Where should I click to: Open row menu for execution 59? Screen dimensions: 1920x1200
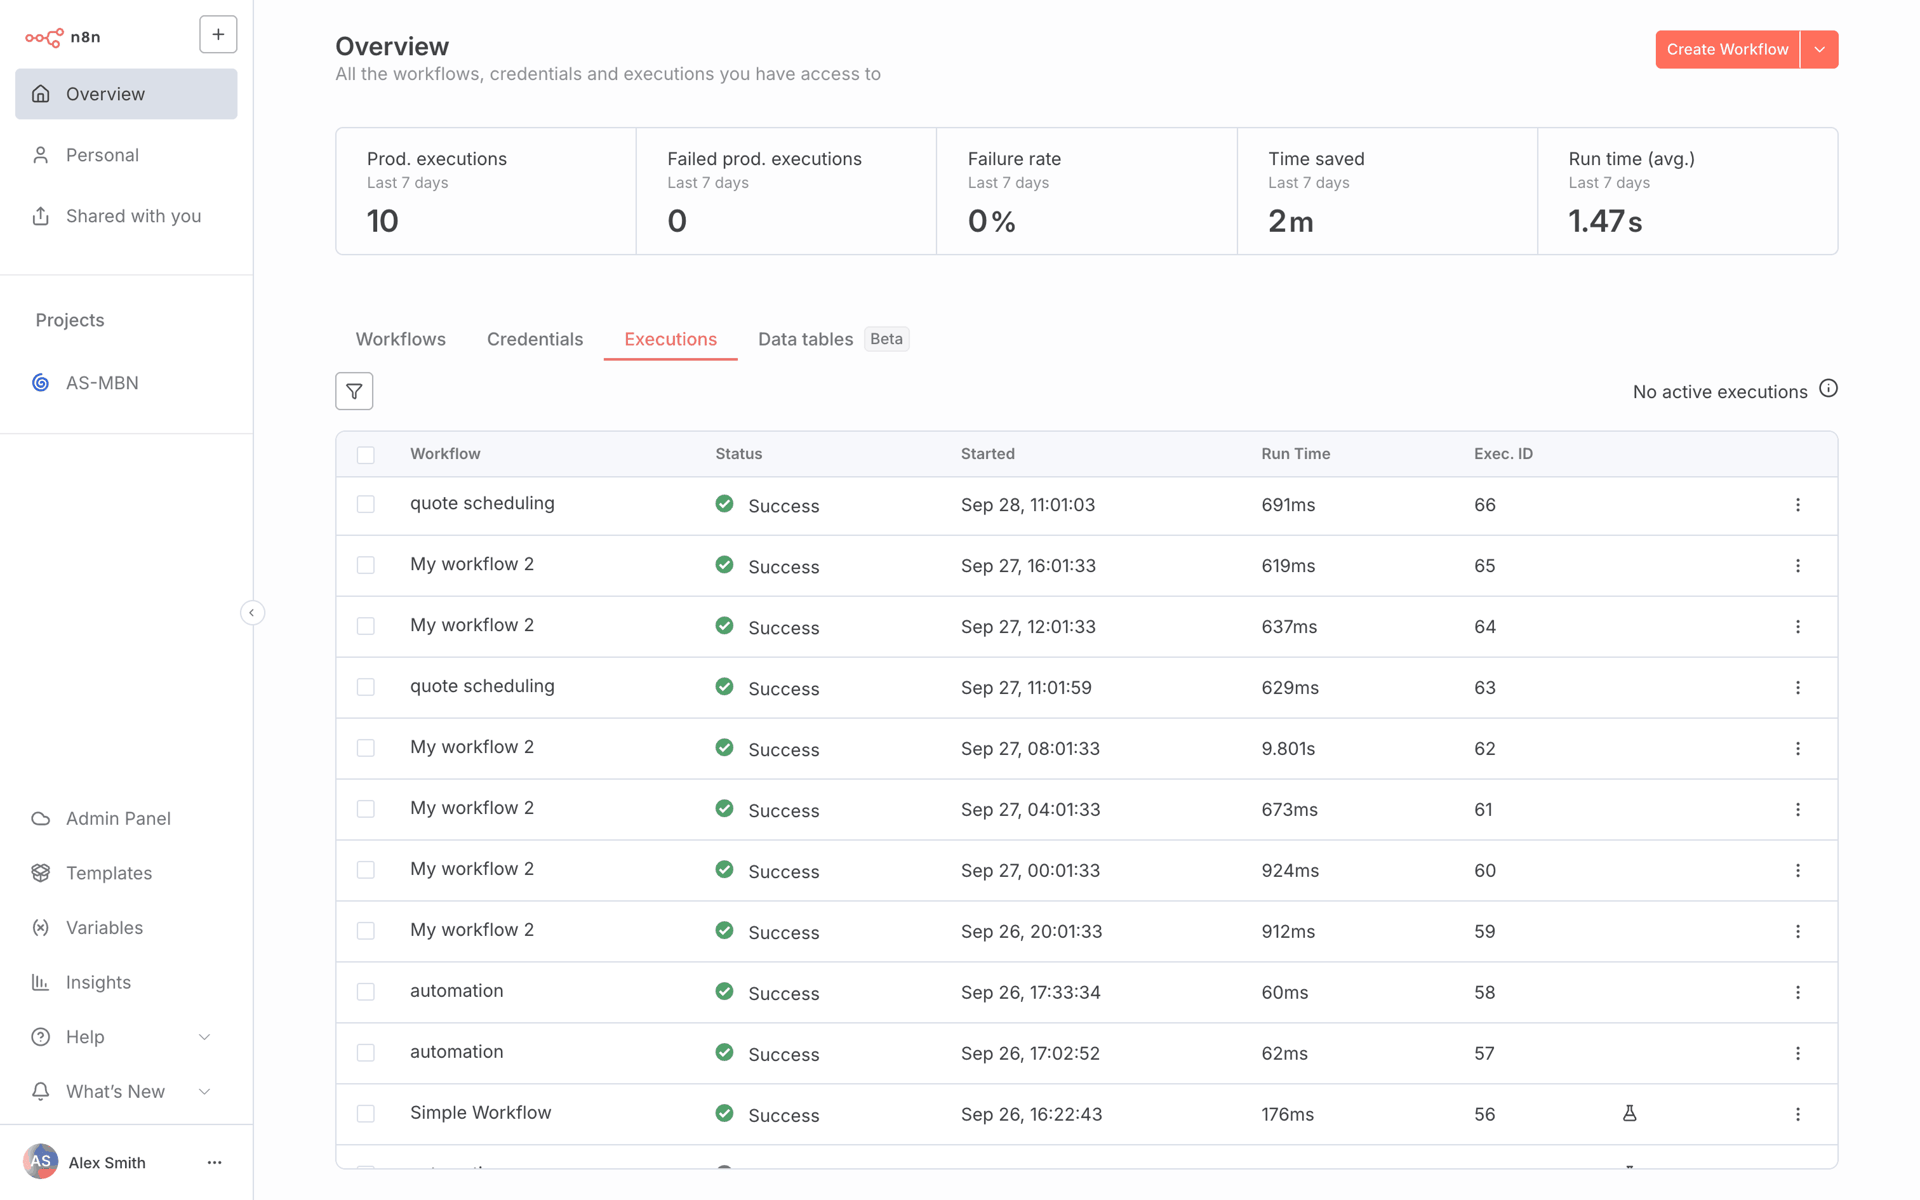click(x=1797, y=932)
